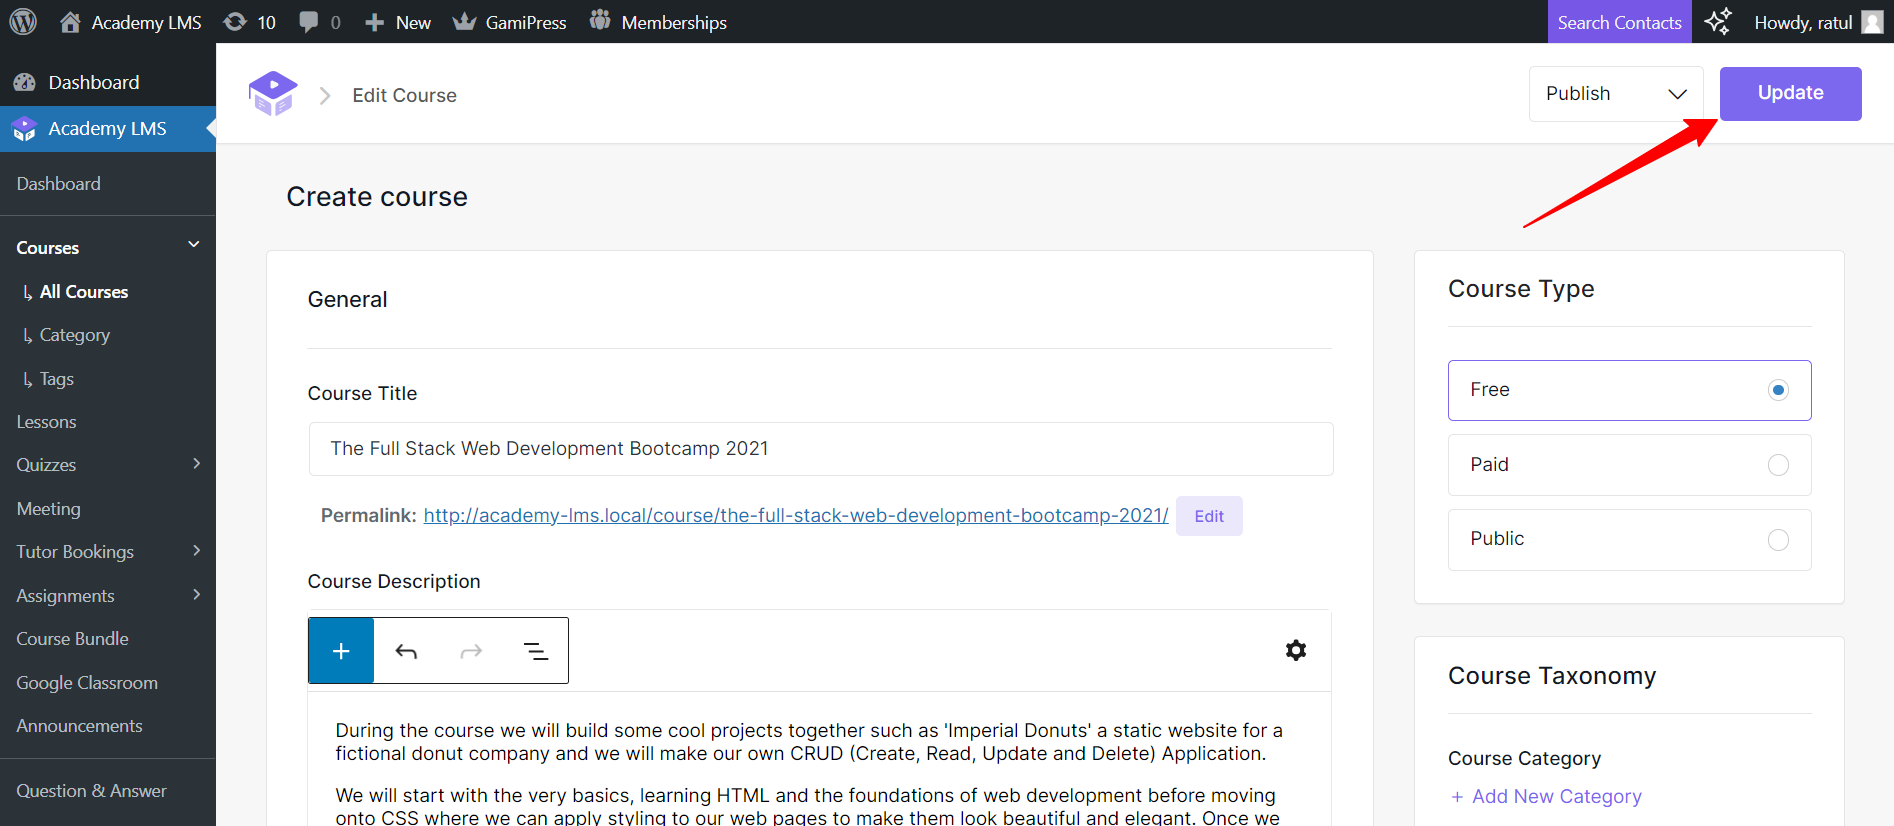Screen dimensions: 1894x826
Task: Open the updates icon showing 10
Action: coord(236,22)
